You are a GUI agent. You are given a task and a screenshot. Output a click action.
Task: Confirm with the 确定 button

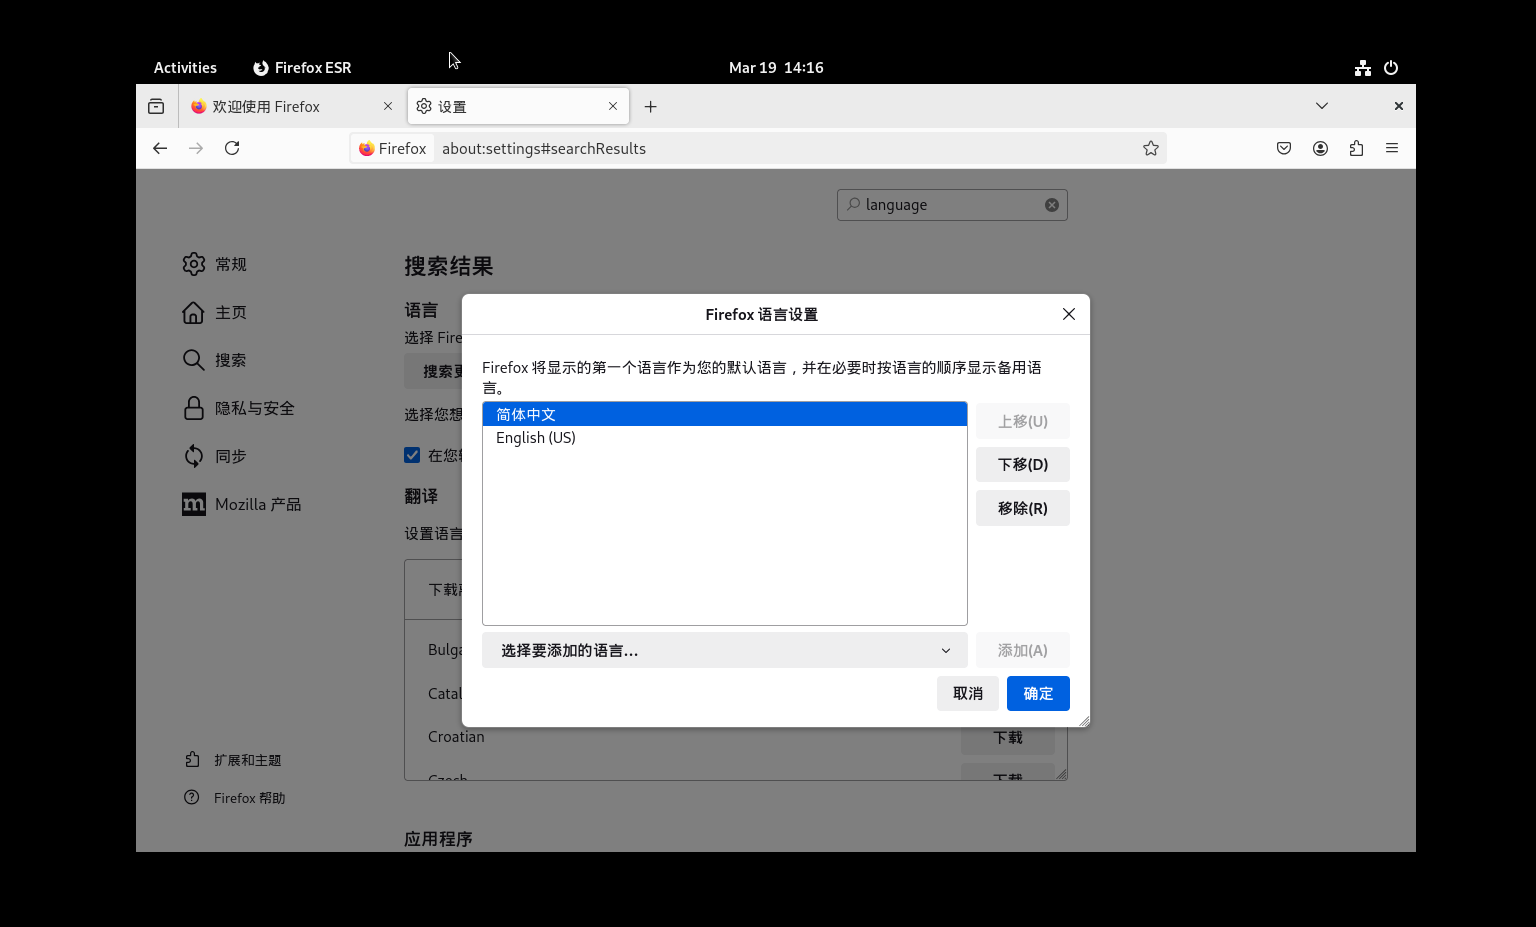pos(1038,693)
